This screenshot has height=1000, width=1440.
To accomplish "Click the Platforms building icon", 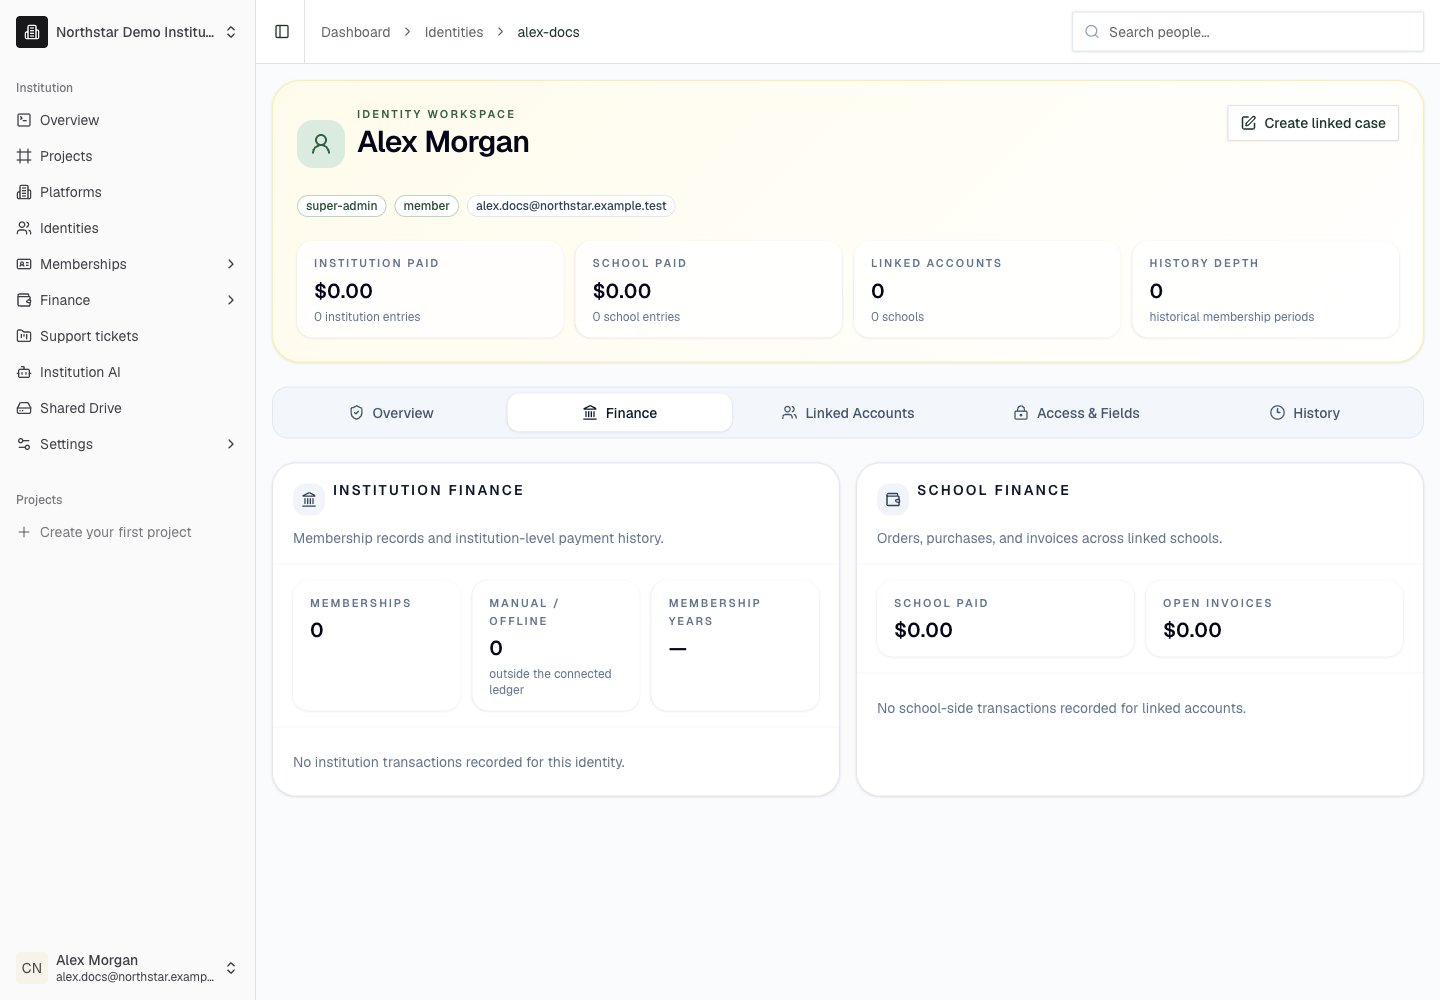I will coord(24,192).
